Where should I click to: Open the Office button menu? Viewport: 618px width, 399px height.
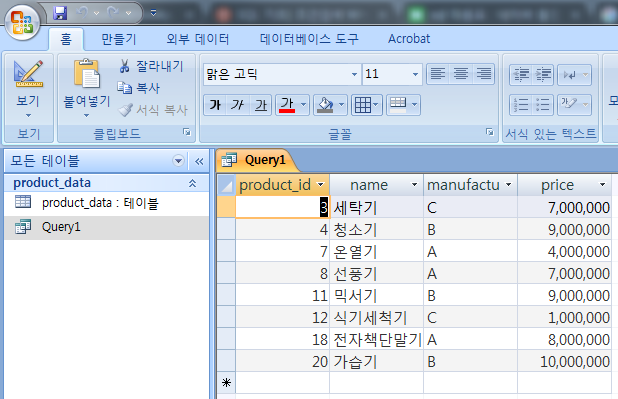click(22, 22)
